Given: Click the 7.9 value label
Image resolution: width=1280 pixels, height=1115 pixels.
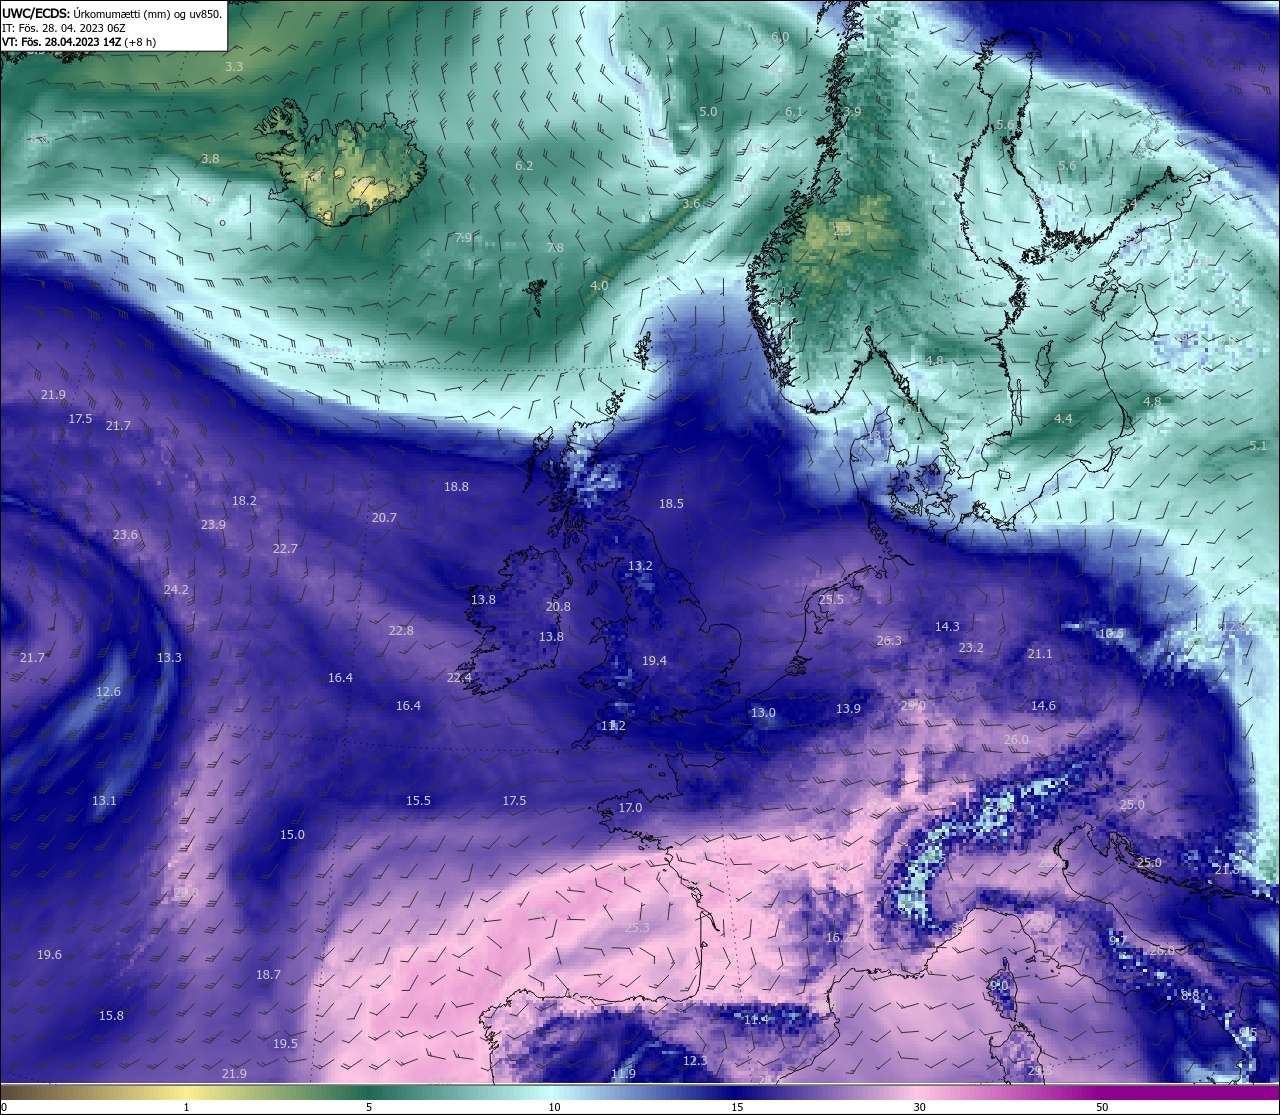Looking at the screenshot, I should [463, 238].
